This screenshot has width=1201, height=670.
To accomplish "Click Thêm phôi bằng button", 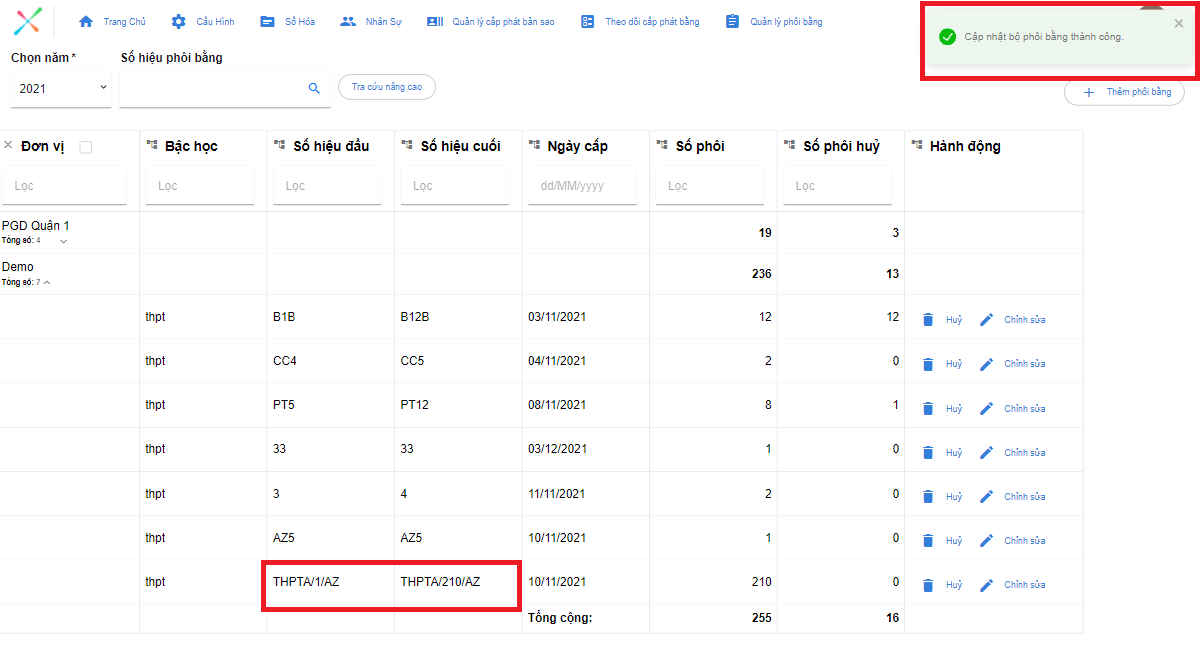I will (1125, 92).
